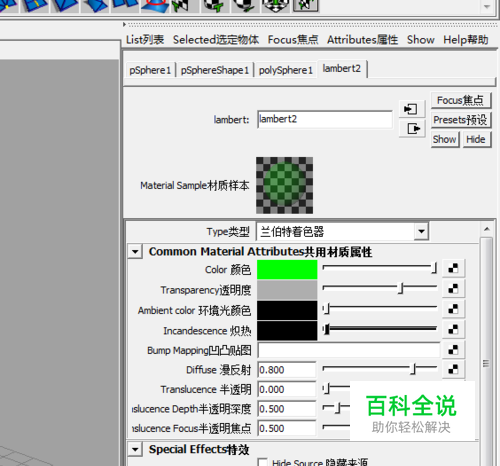Open the Help menu

click(466, 40)
